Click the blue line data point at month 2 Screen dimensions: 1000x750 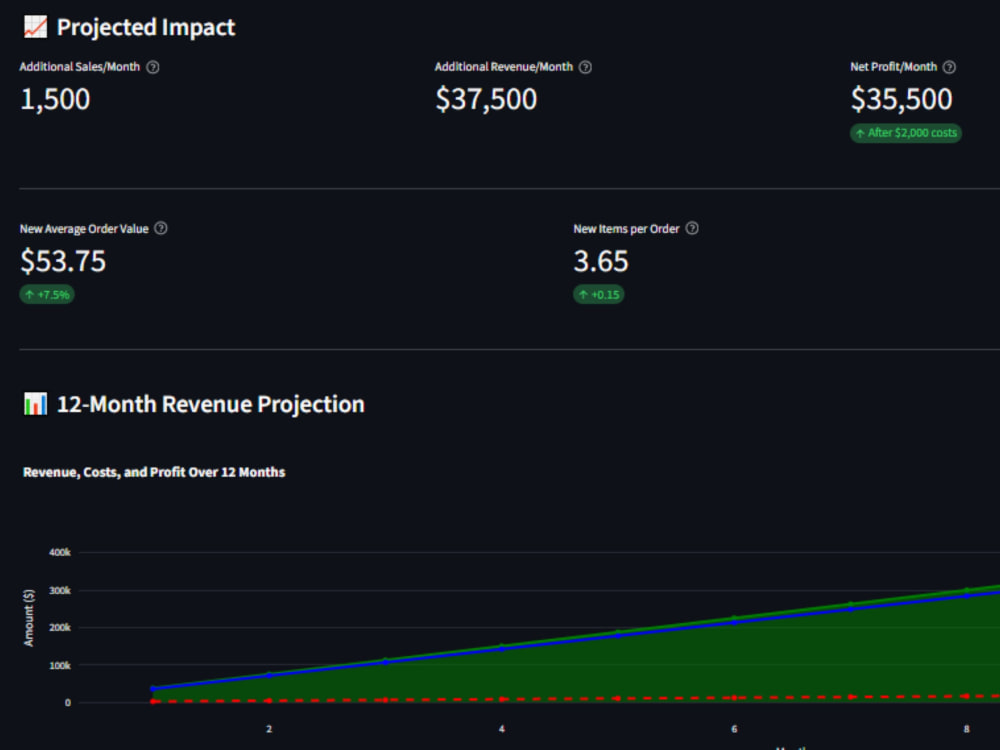click(269, 675)
